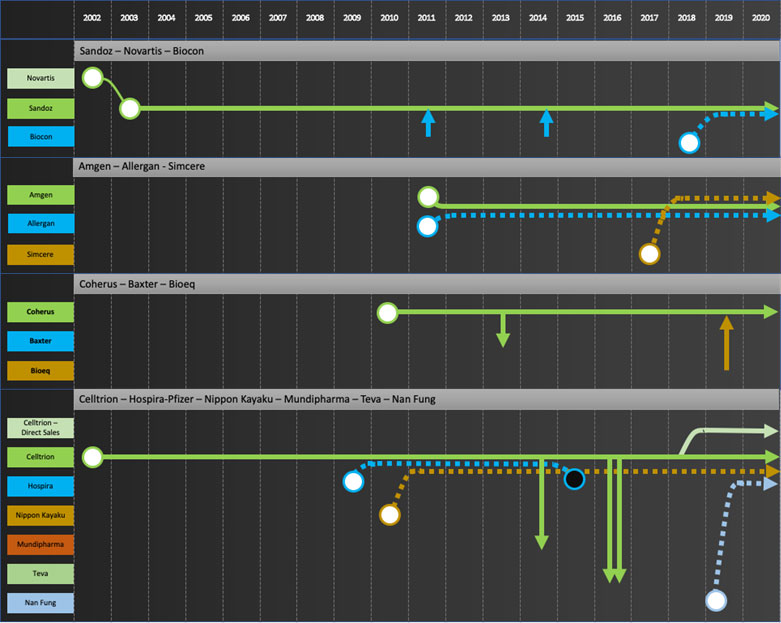Click the 2006 year column header
This screenshot has height=623, width=781.
[241, 18]
